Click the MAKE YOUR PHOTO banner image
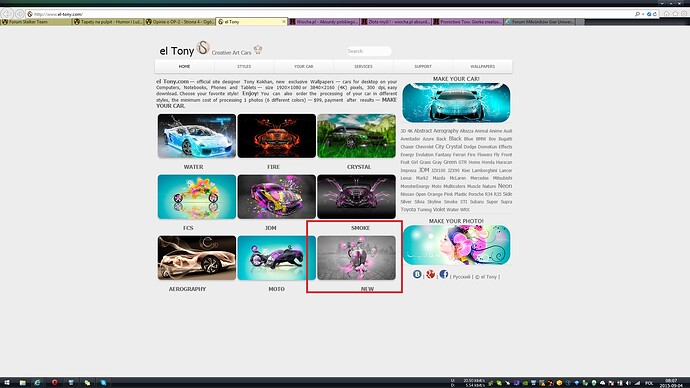690x388 pixels. 456,245
